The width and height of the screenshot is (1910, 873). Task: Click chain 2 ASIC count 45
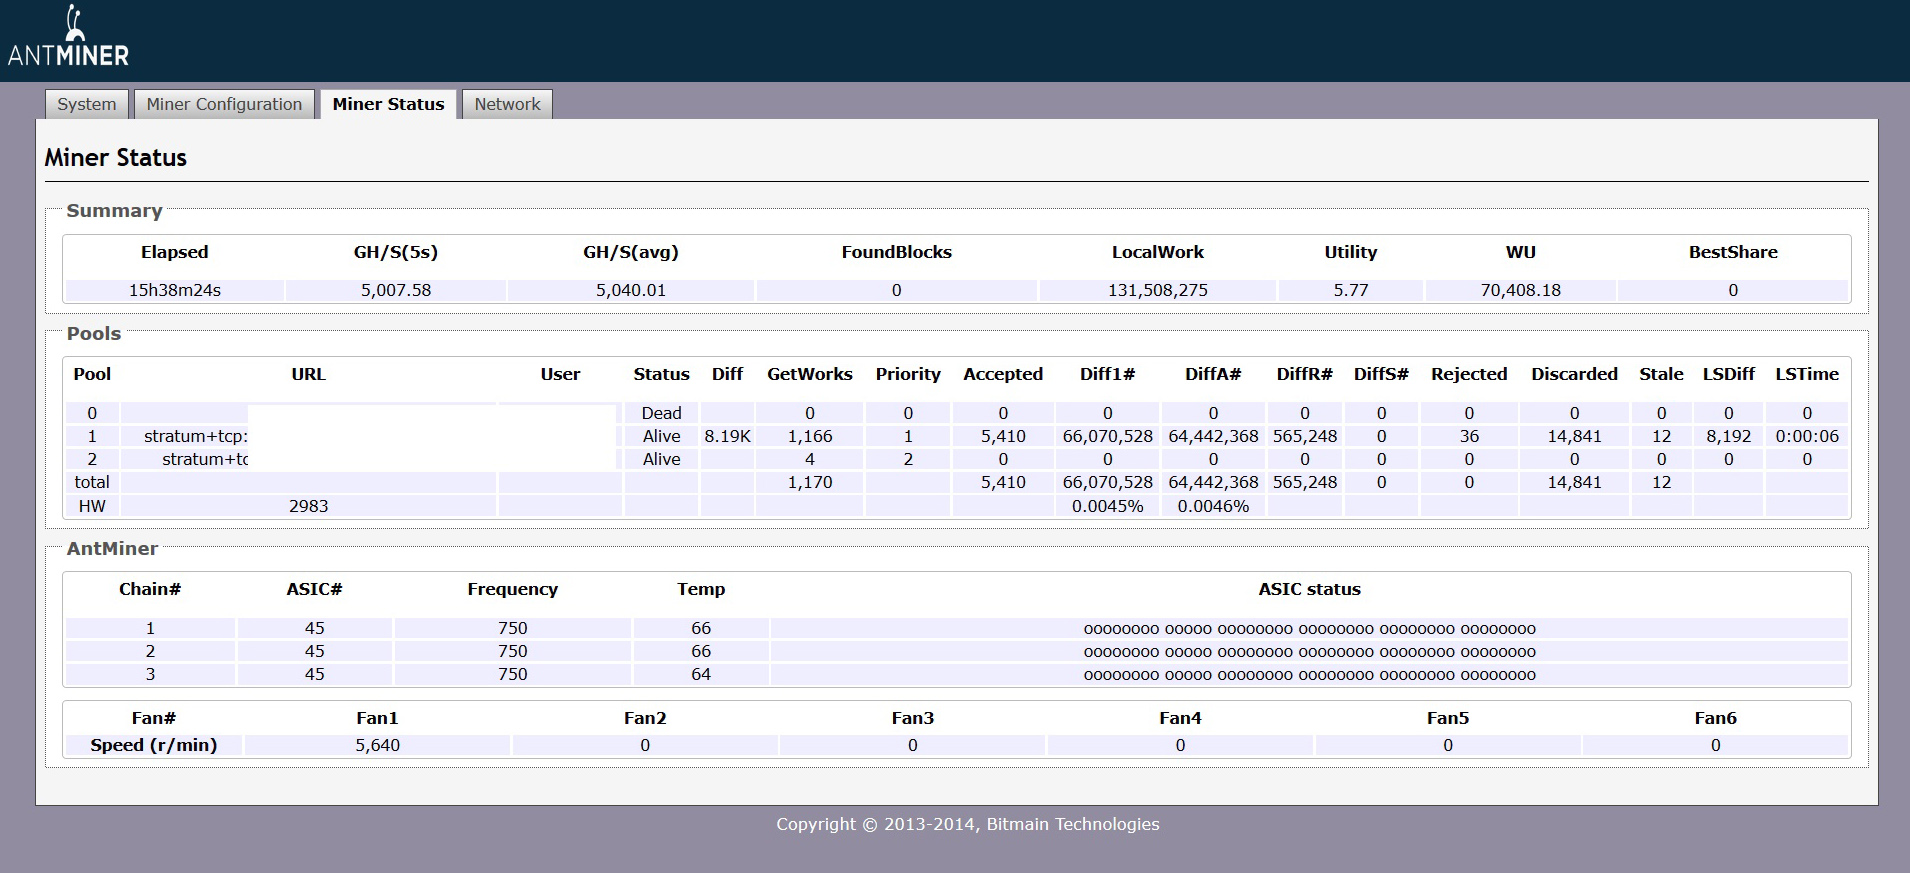tap(314, 651)
